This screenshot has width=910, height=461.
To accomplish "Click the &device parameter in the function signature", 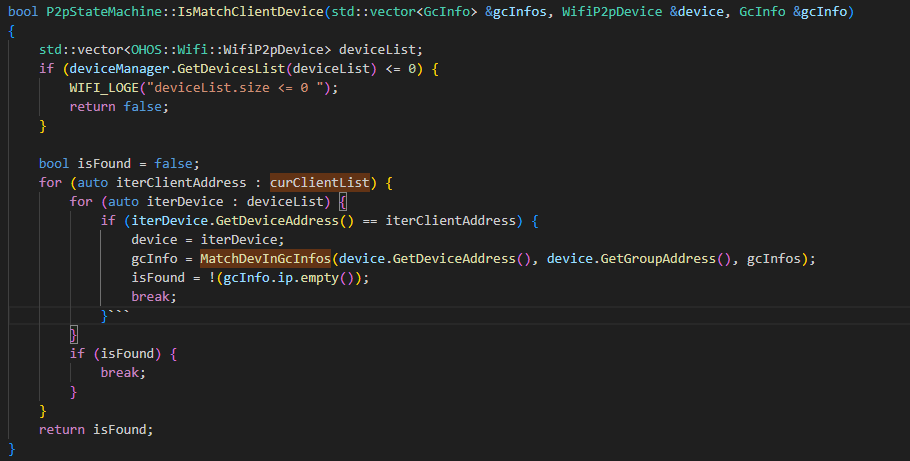I will pos(696,11).
